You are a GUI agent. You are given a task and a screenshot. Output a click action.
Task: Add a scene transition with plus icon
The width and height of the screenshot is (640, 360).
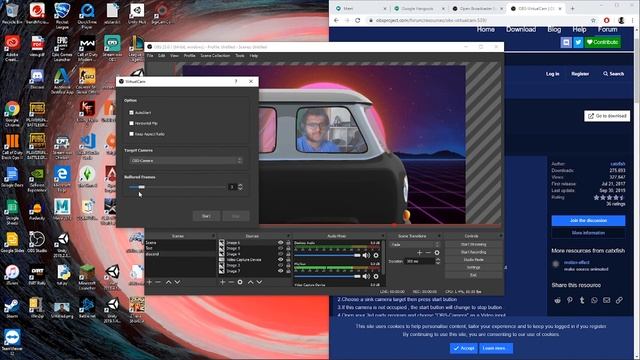coord(419,253)
